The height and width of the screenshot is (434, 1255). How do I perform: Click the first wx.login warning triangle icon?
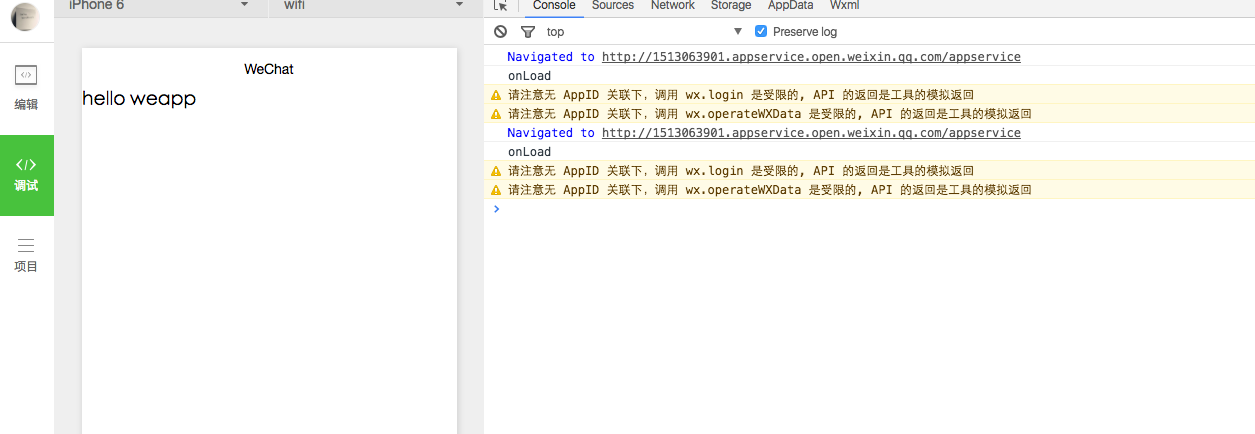click(495, 95)
